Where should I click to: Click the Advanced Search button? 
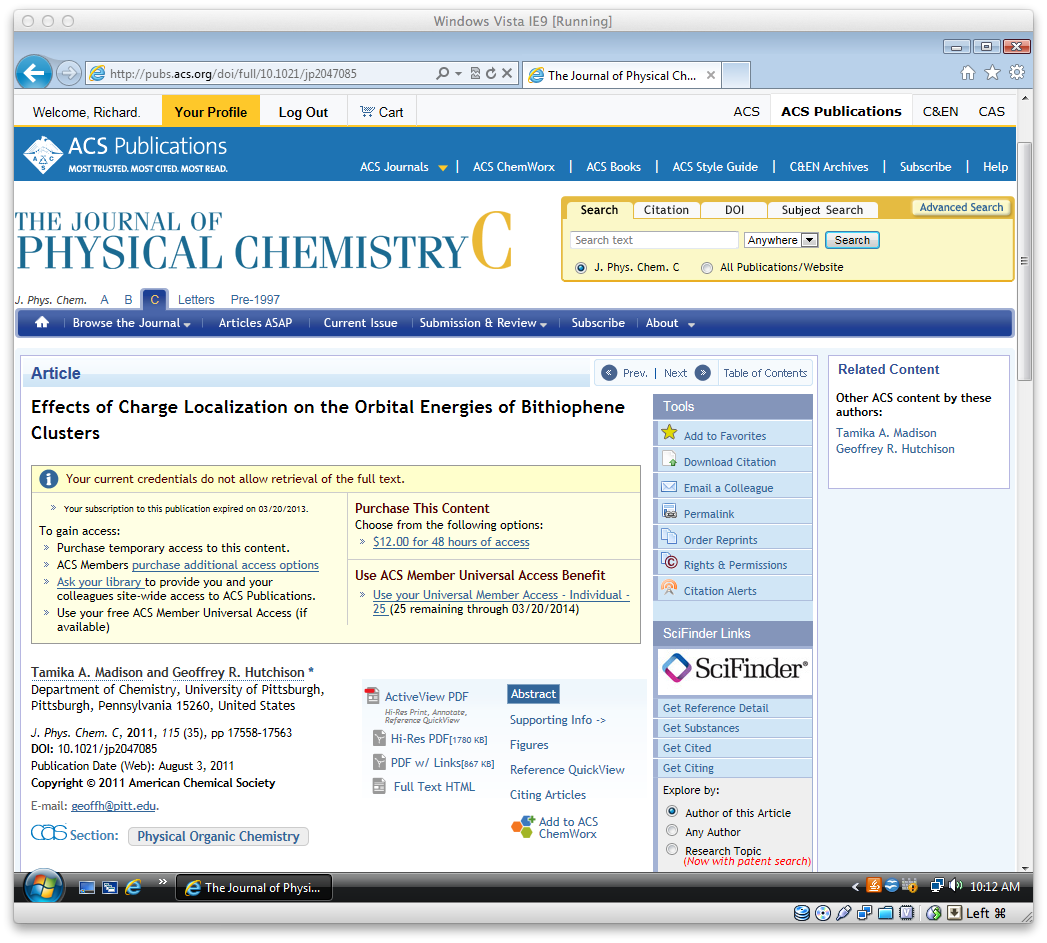[962, 208]
